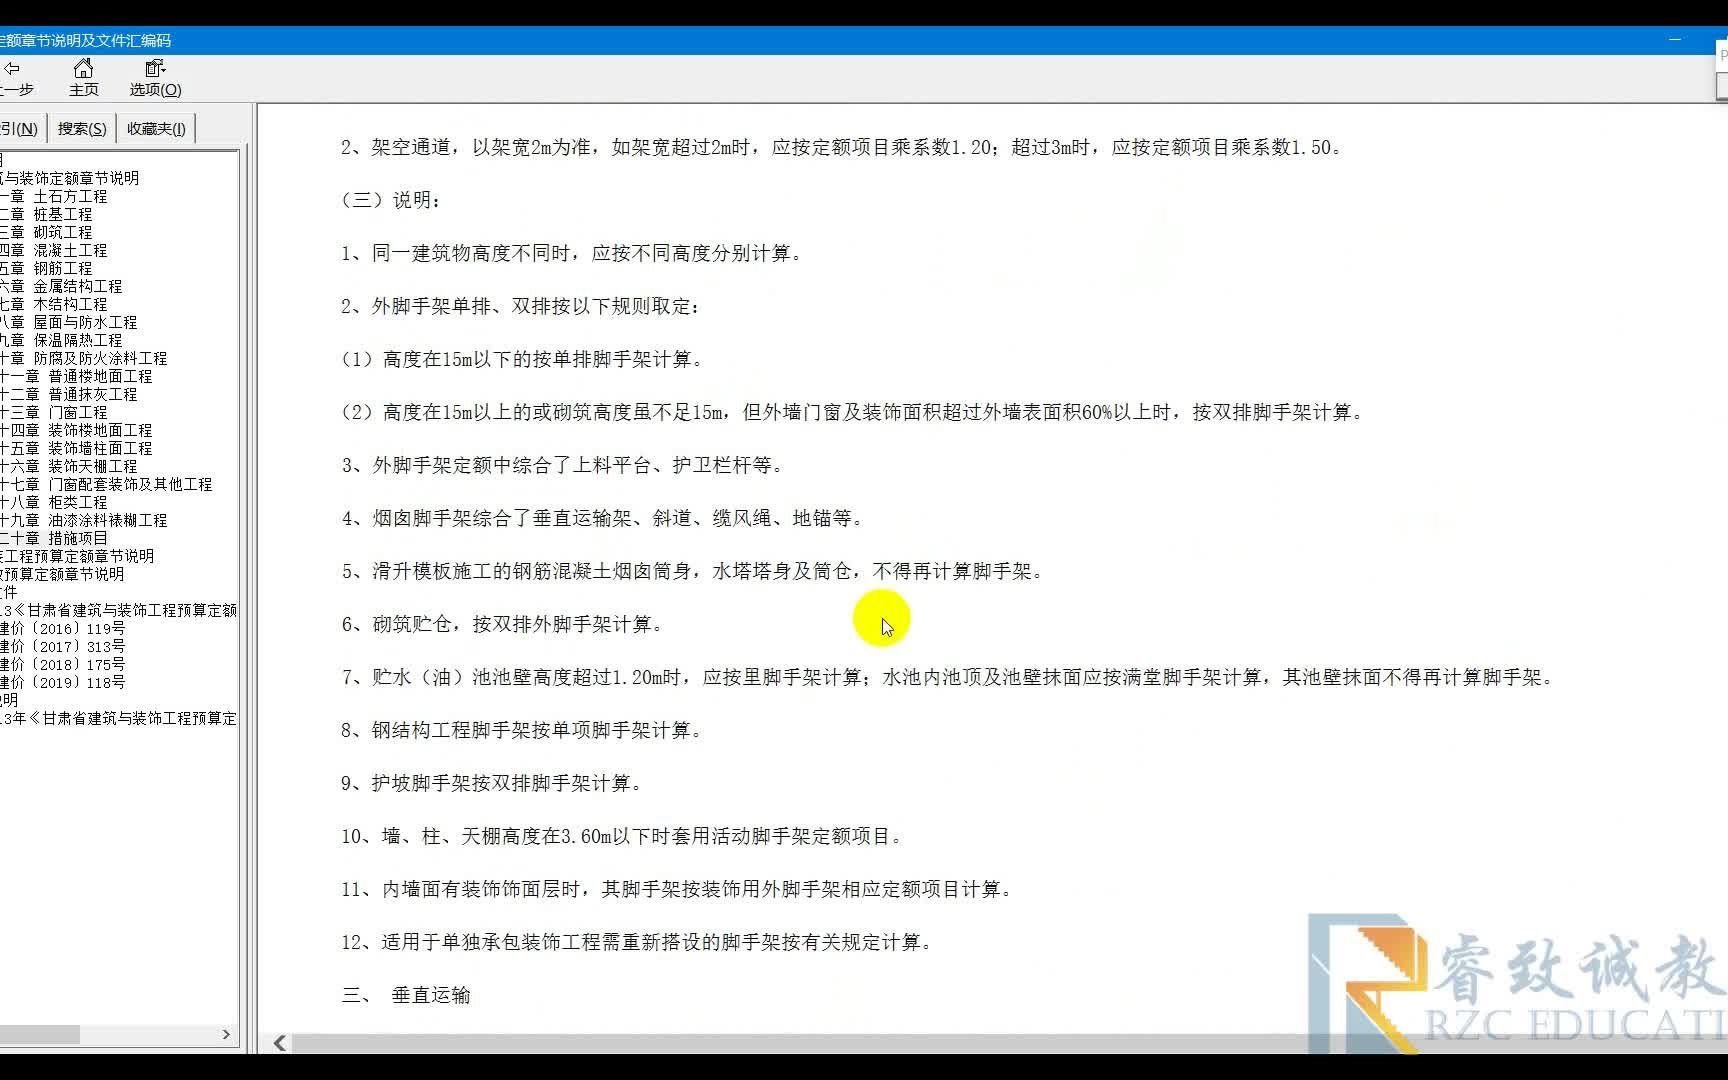Select the 索引(N) tab
This screenshot has width=1728, height=1080.
pyautogui.click(x=24, y=127)
